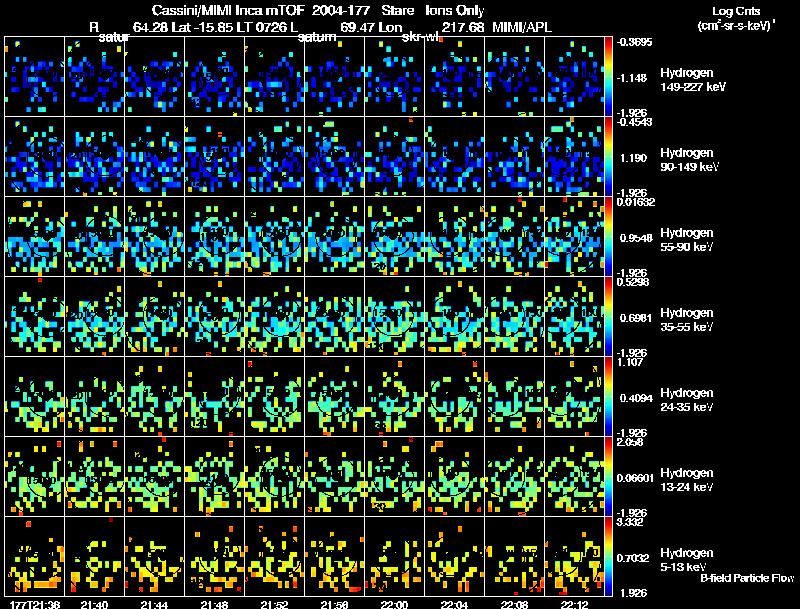
Task: Select the 'Hydrogen 90-149 keV' row label
Action: 690,160
